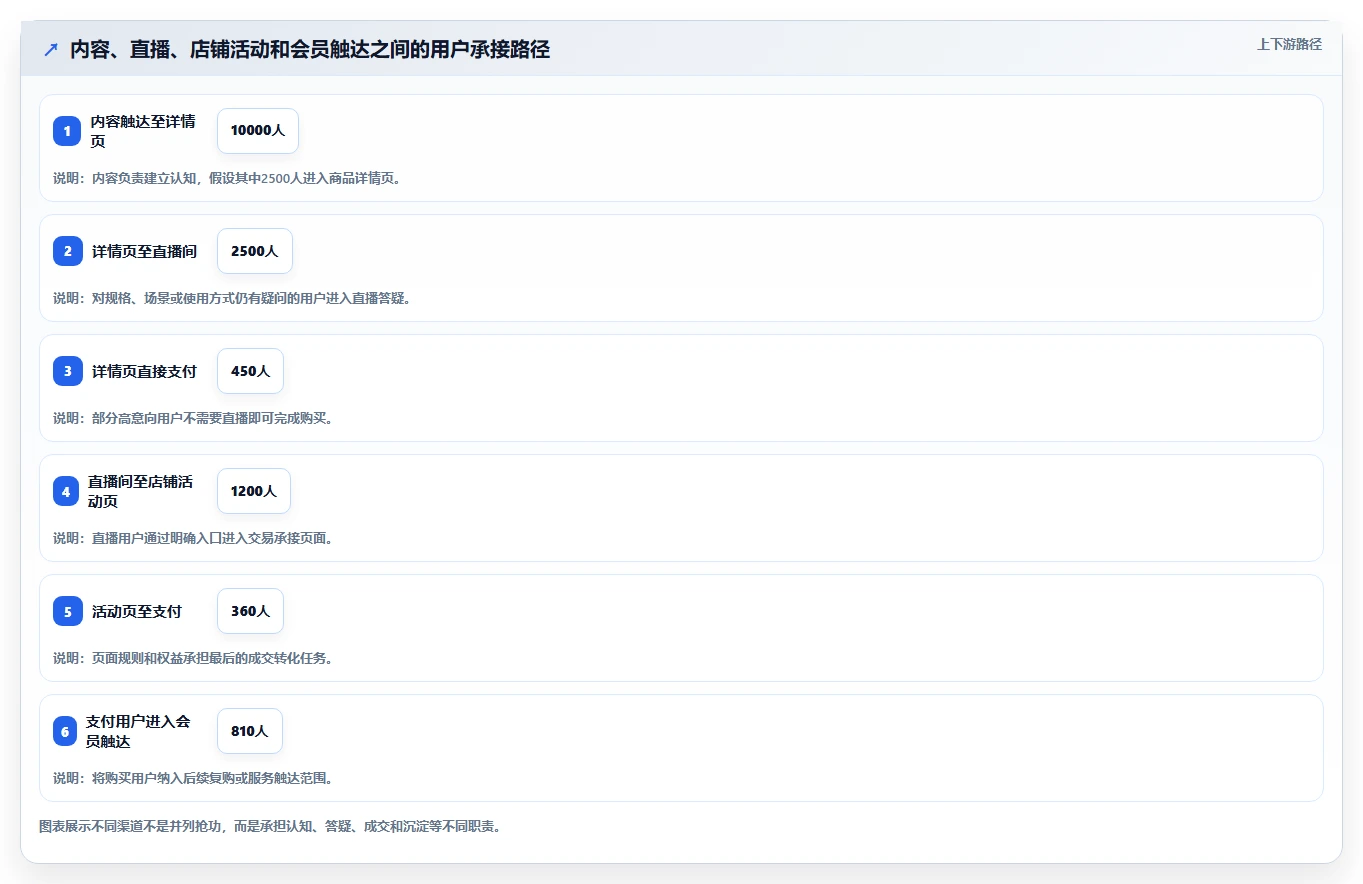This screenshot has height=884, width=1363.
Task: Select the 450人 value chip
Action: click(x=250, y=371)
